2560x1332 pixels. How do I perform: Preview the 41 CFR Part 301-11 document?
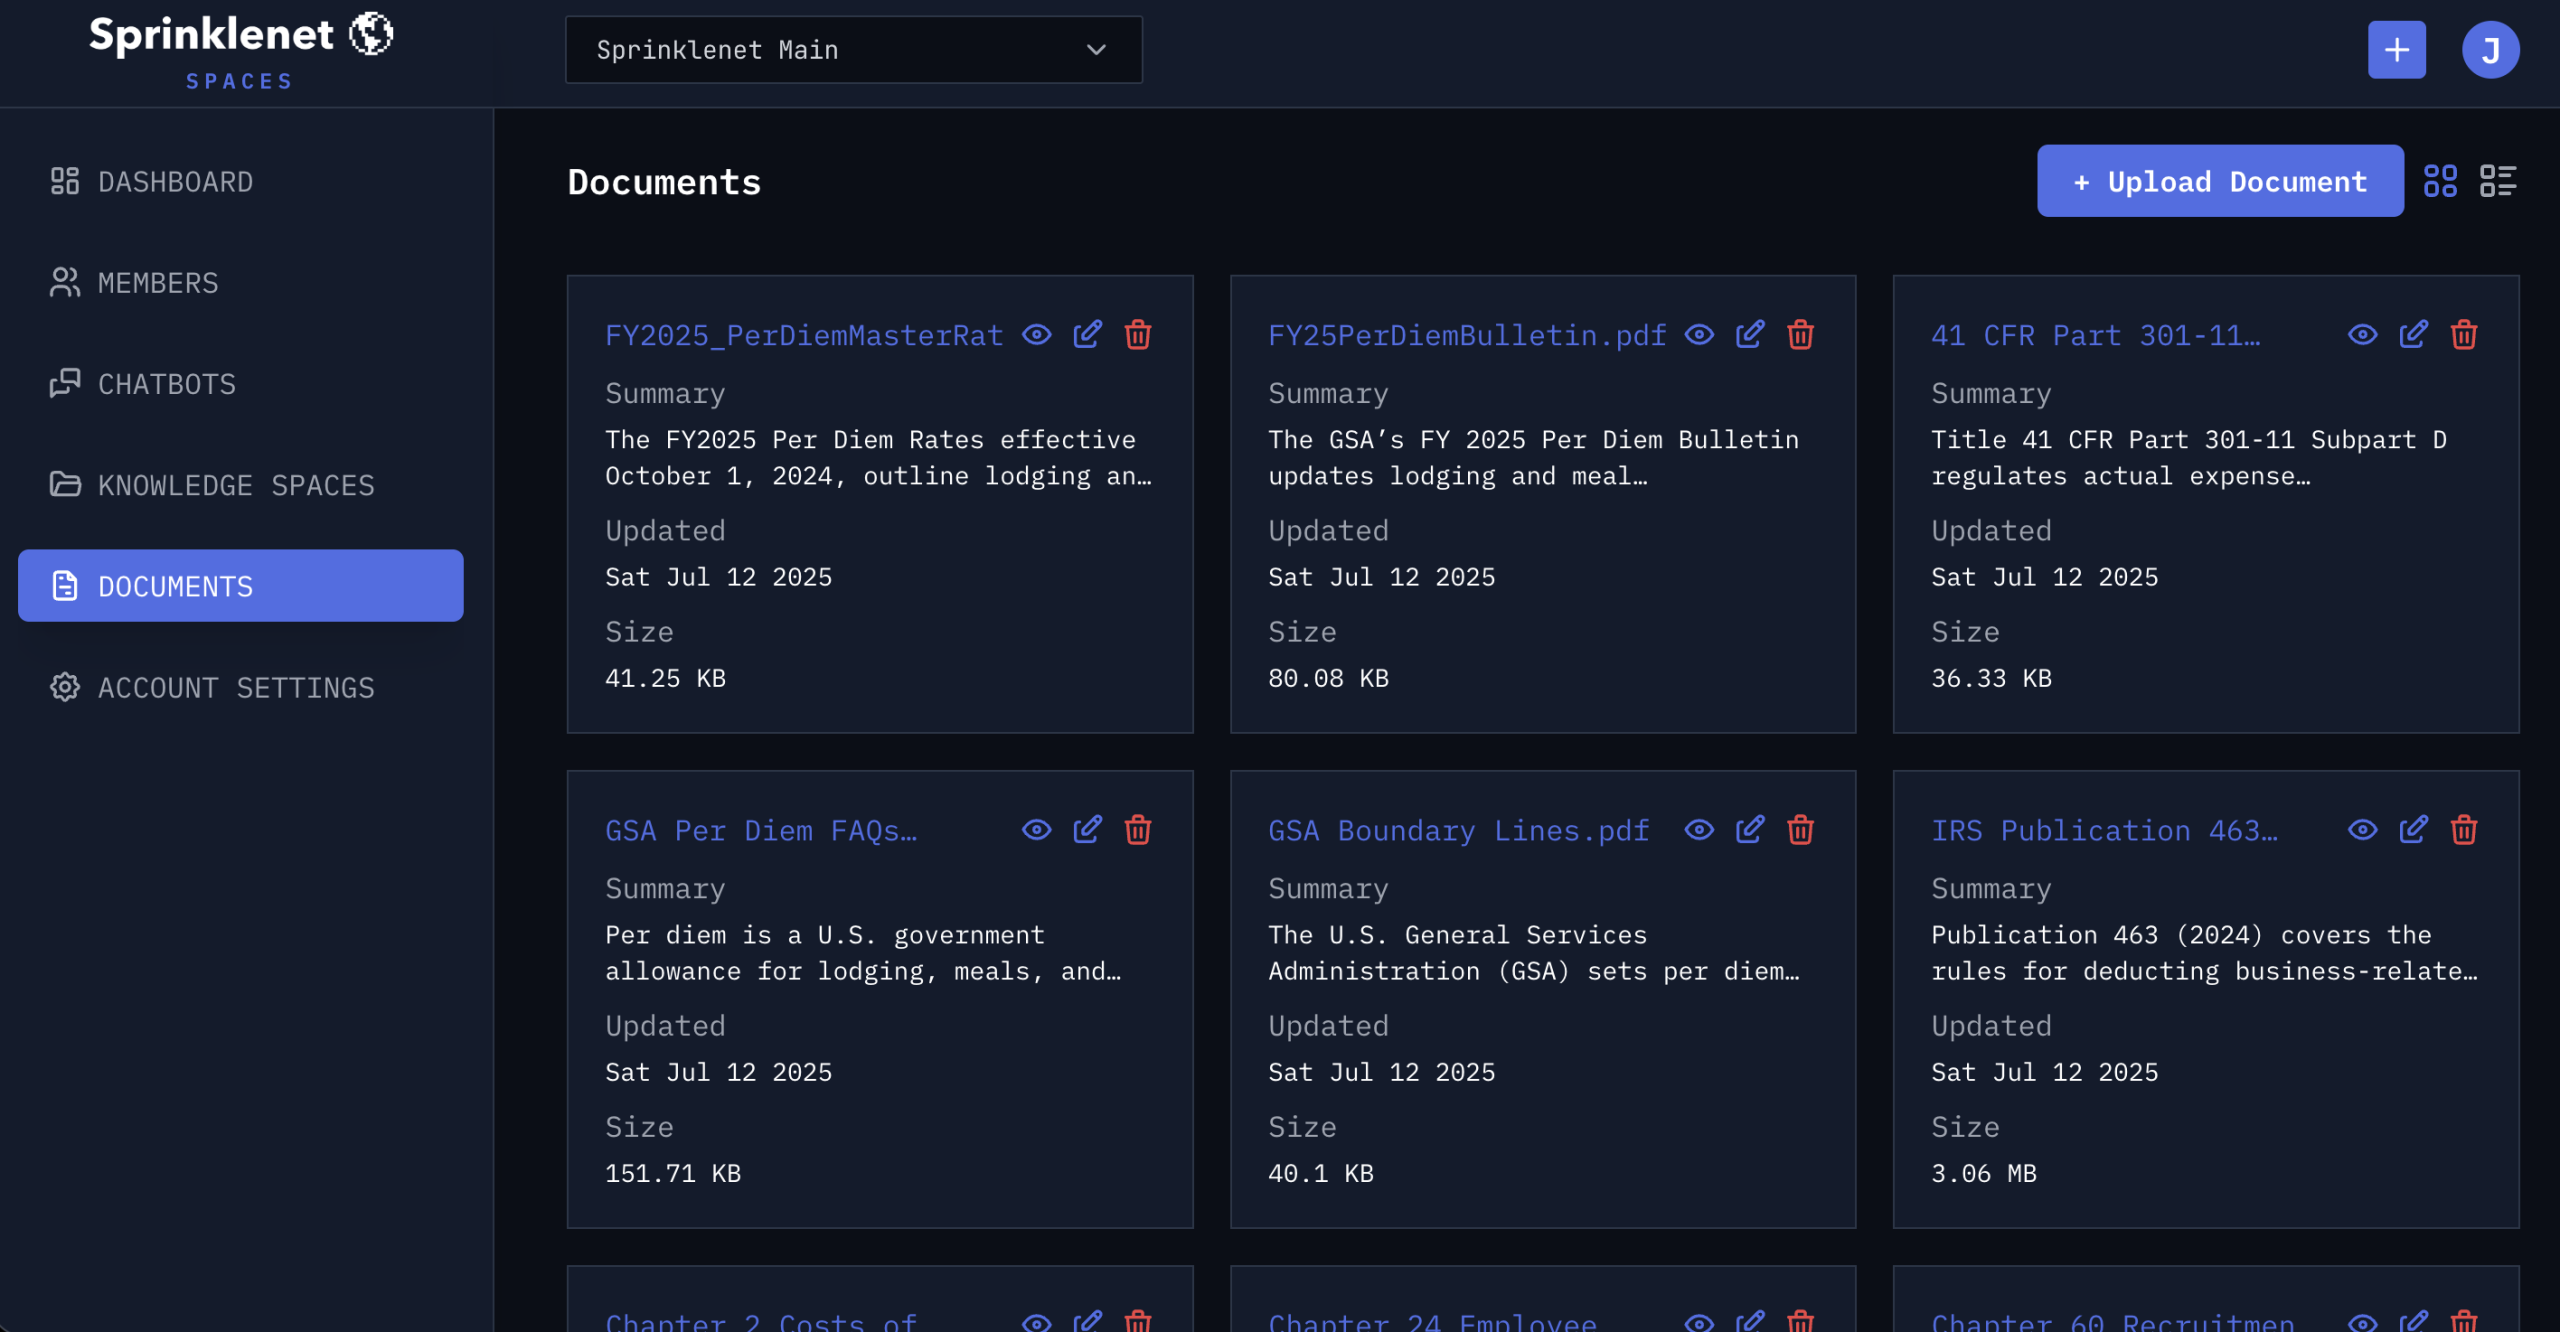(2362, 335)
